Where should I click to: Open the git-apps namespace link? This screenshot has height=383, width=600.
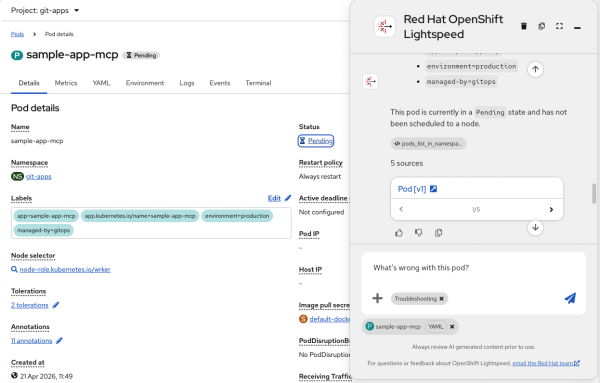tap(38, 176)
